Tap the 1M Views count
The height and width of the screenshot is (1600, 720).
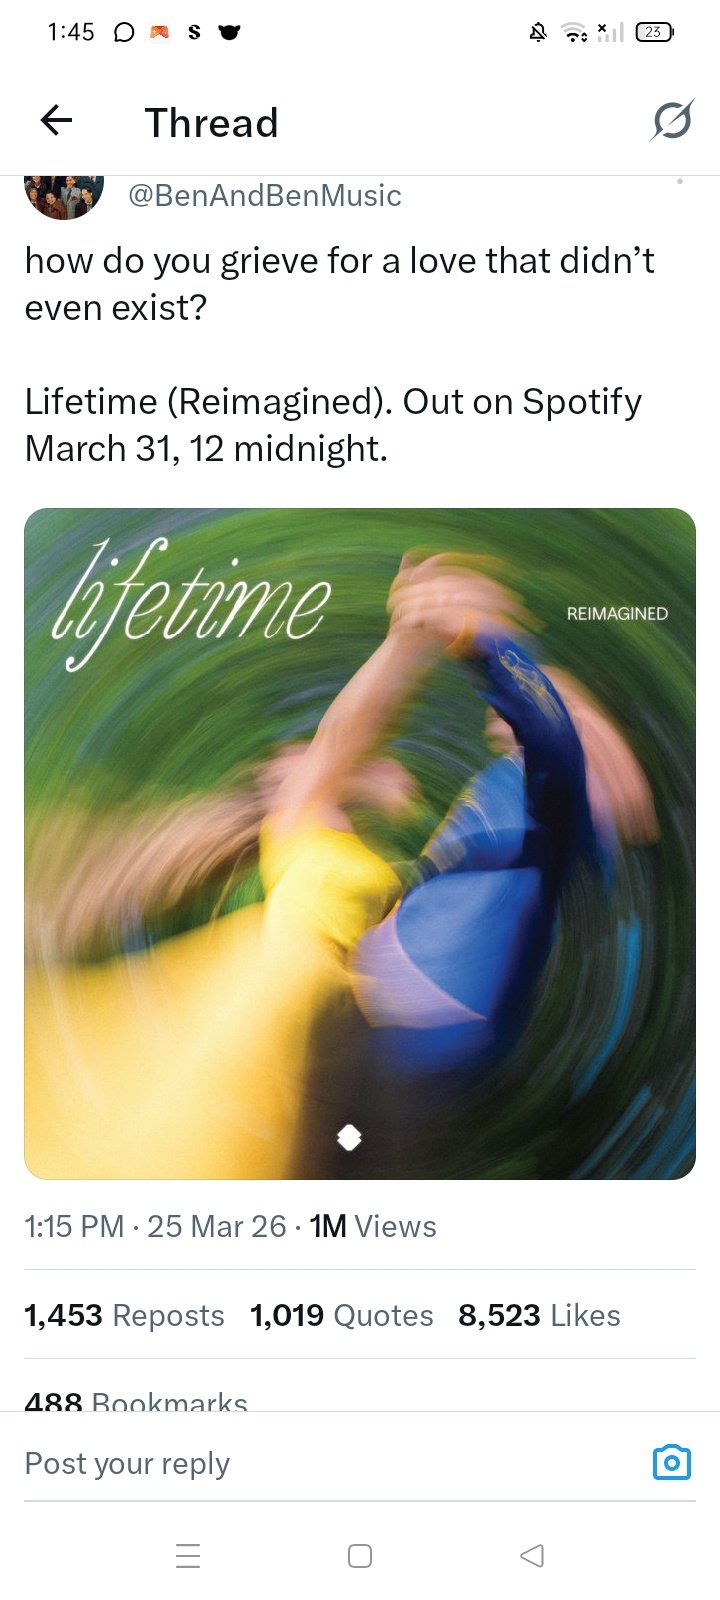(x=373, y=1226)
